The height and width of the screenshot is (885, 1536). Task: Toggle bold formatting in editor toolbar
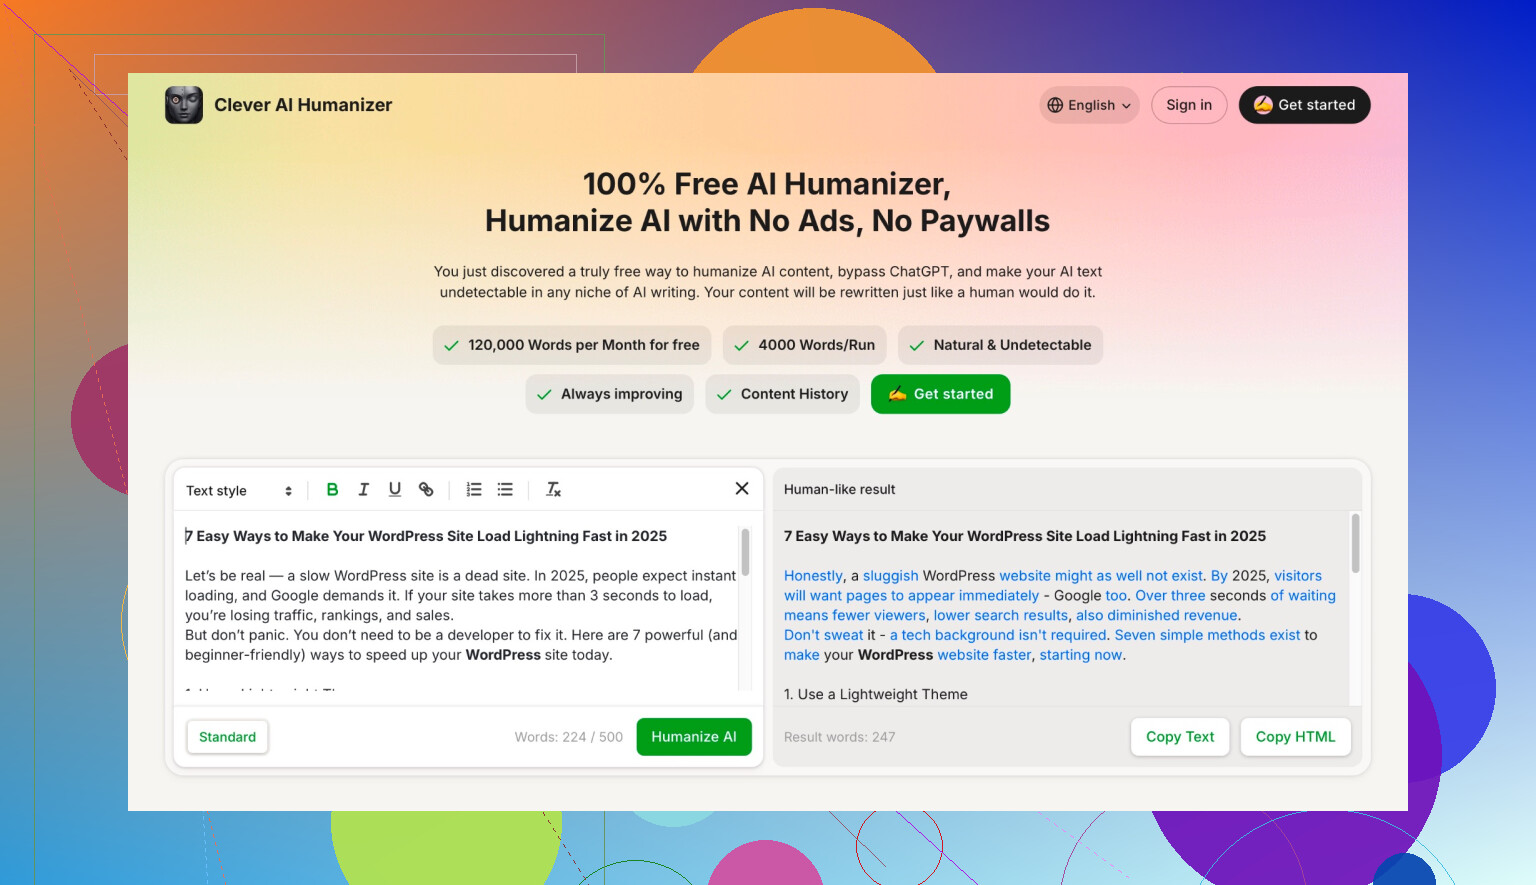click(x=332, y=489)
